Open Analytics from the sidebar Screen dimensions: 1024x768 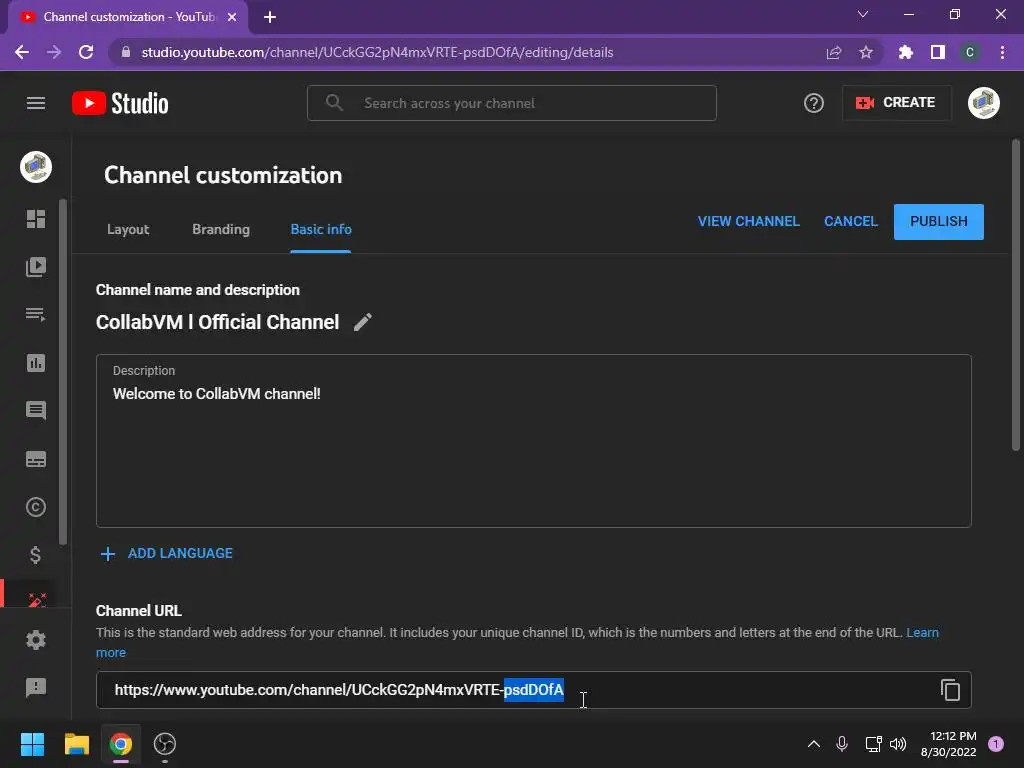pyautogui.click(x=36, y=362)
